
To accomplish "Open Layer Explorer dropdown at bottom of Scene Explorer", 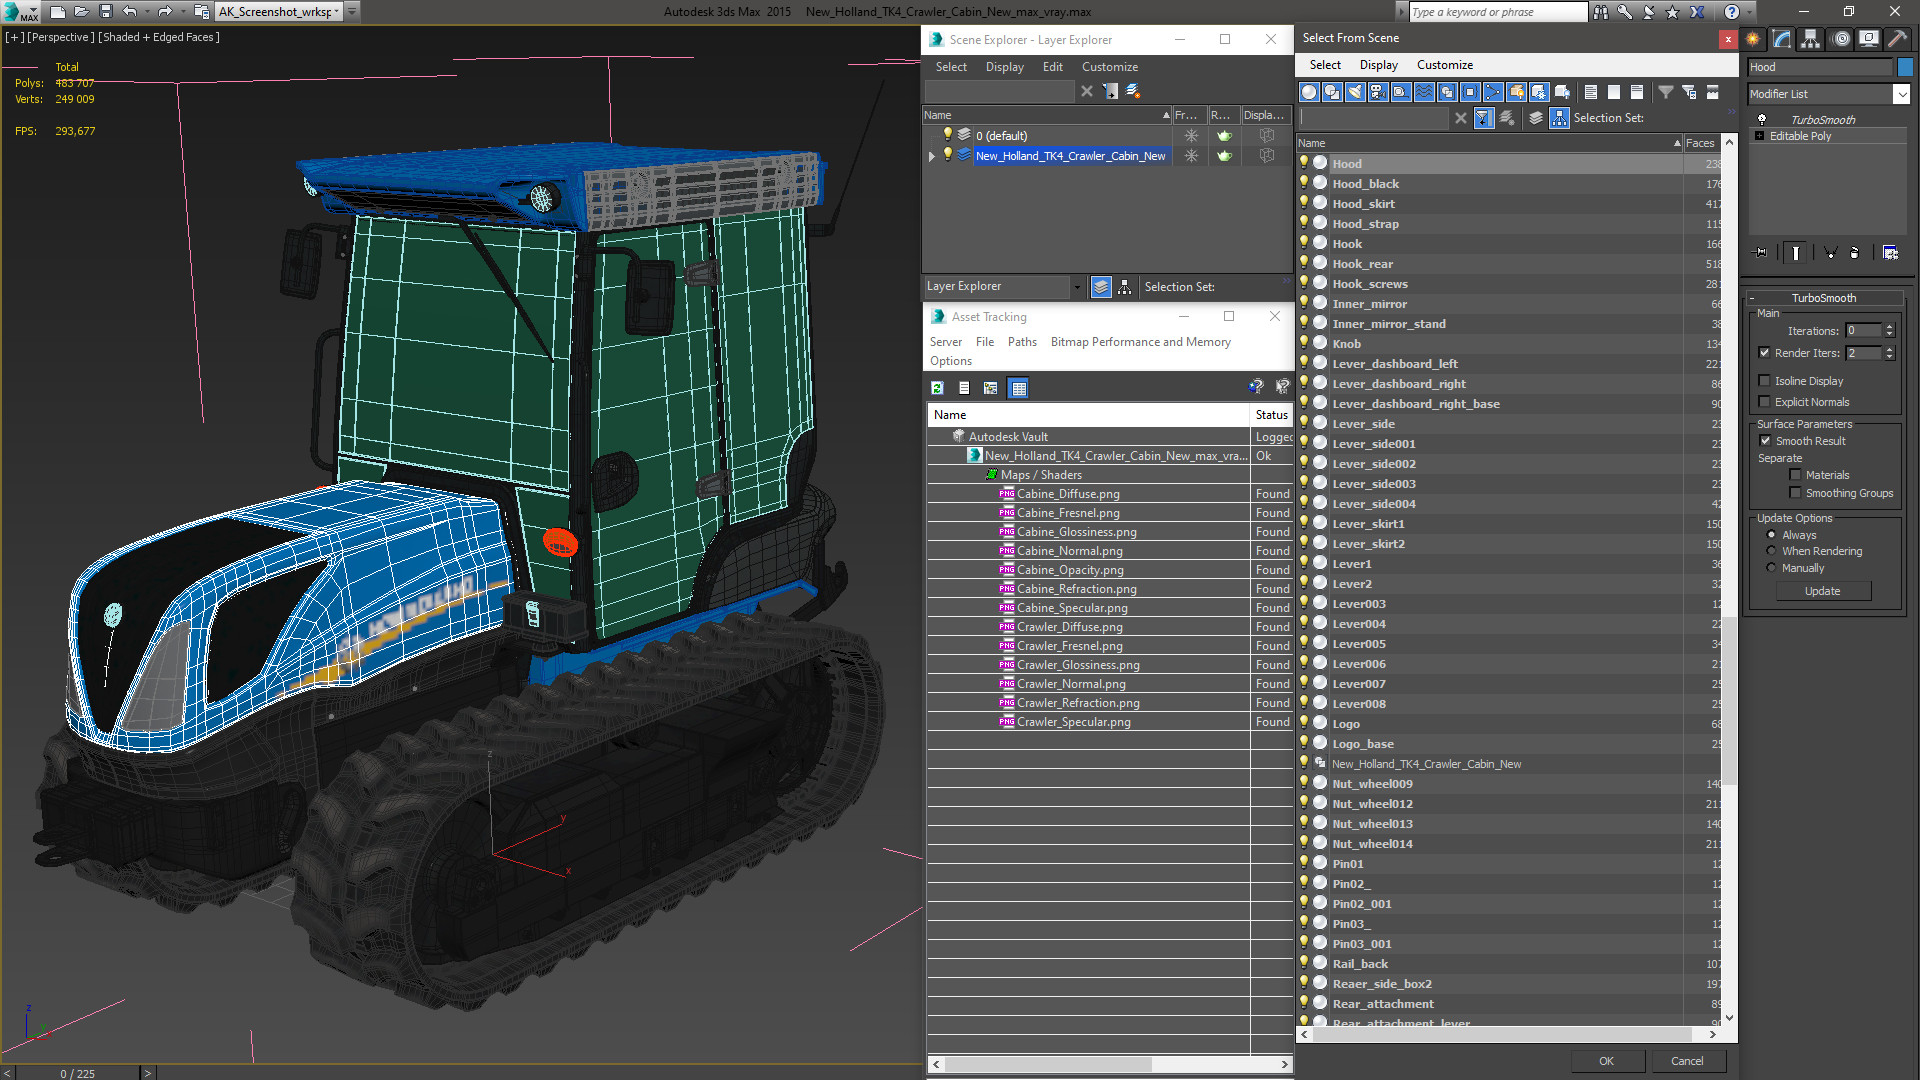I will [x=1077, y=287].
